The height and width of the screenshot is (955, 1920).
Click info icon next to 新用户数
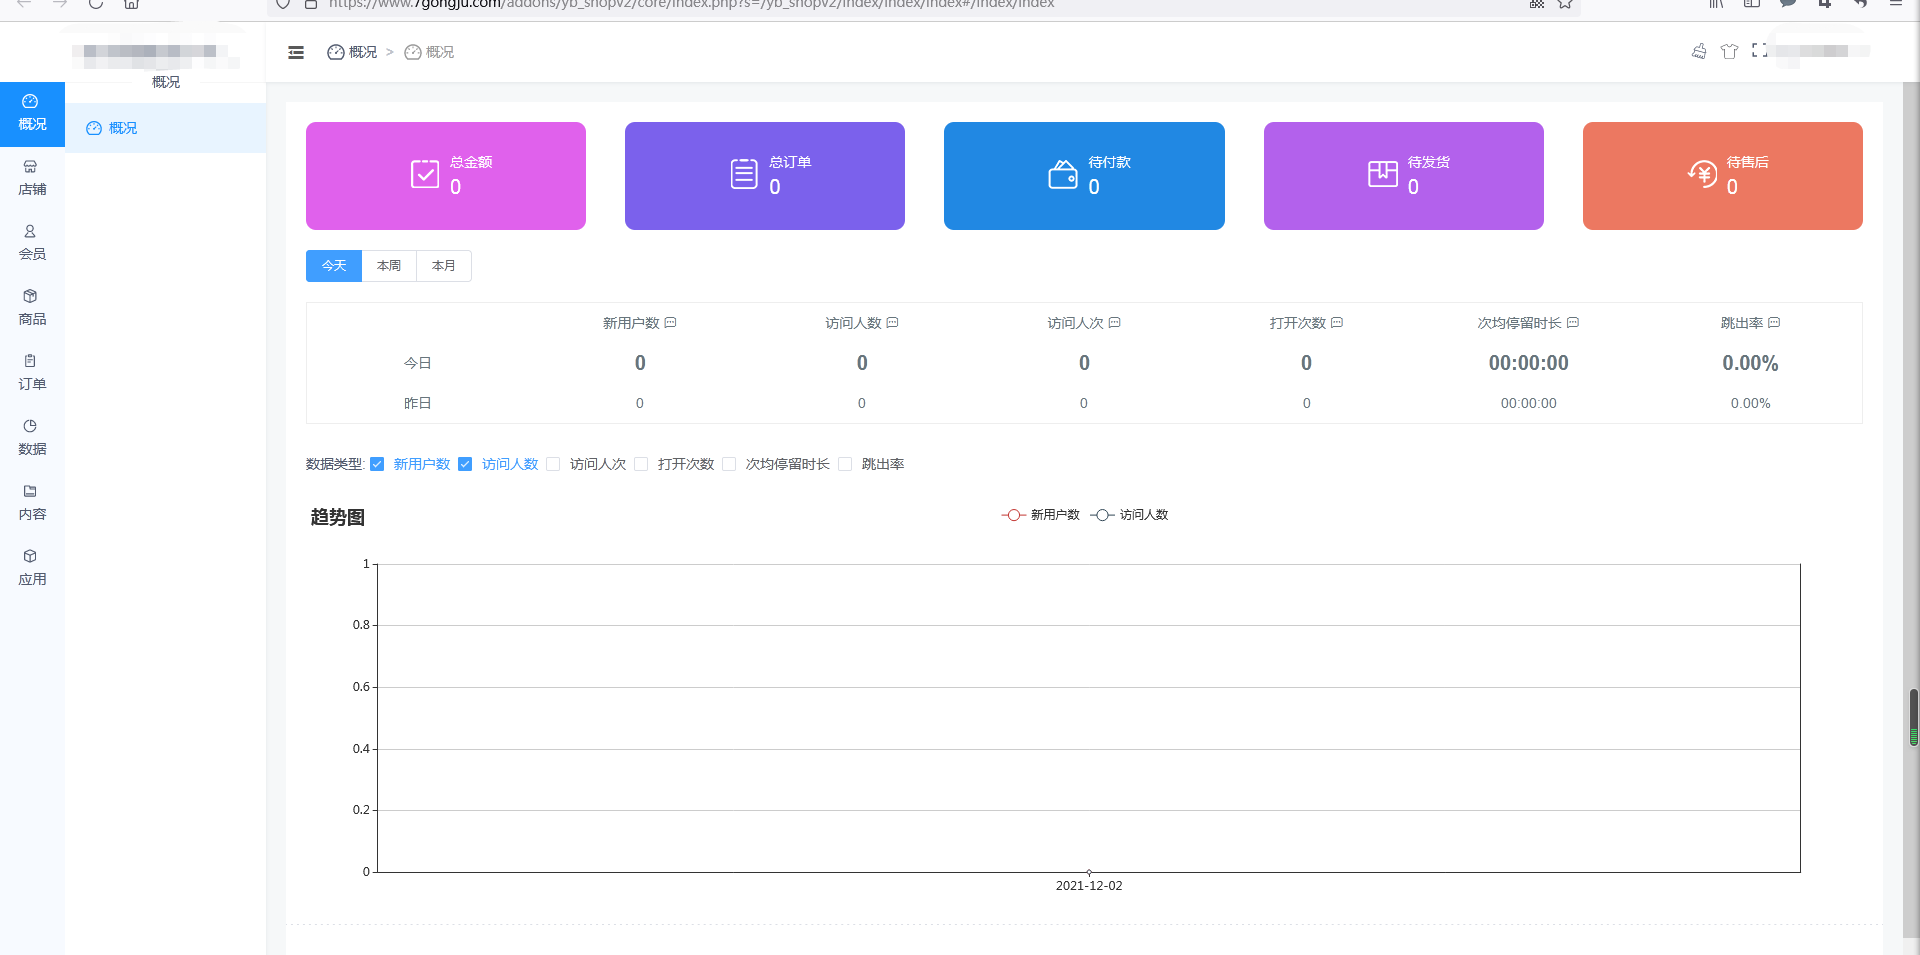coord(671,323)
